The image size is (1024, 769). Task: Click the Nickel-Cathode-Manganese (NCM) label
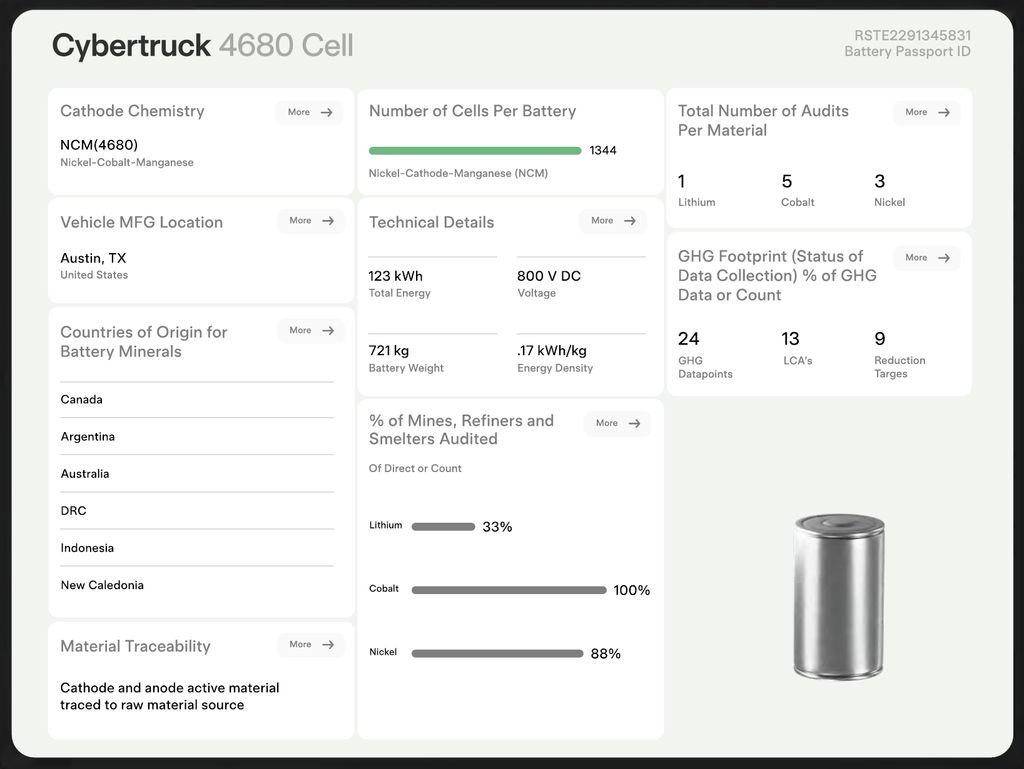458,174
